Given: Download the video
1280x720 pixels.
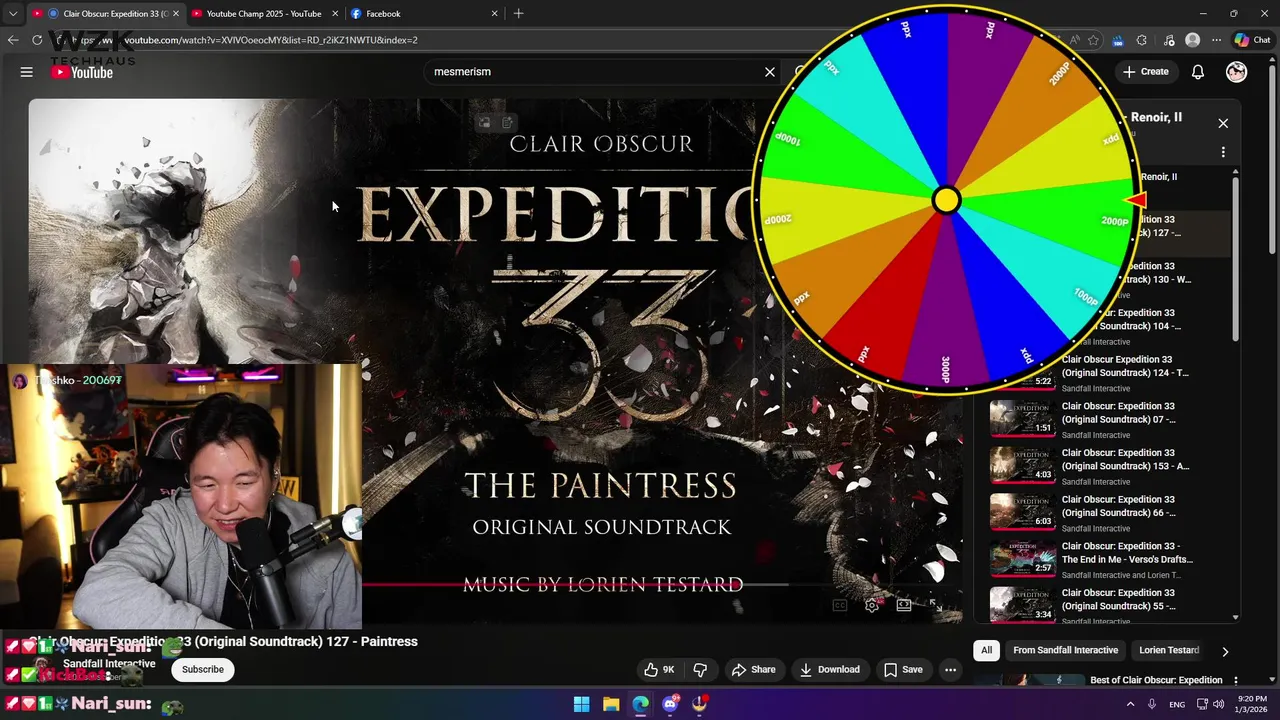Looking at the screenshot, I should 829,670.
